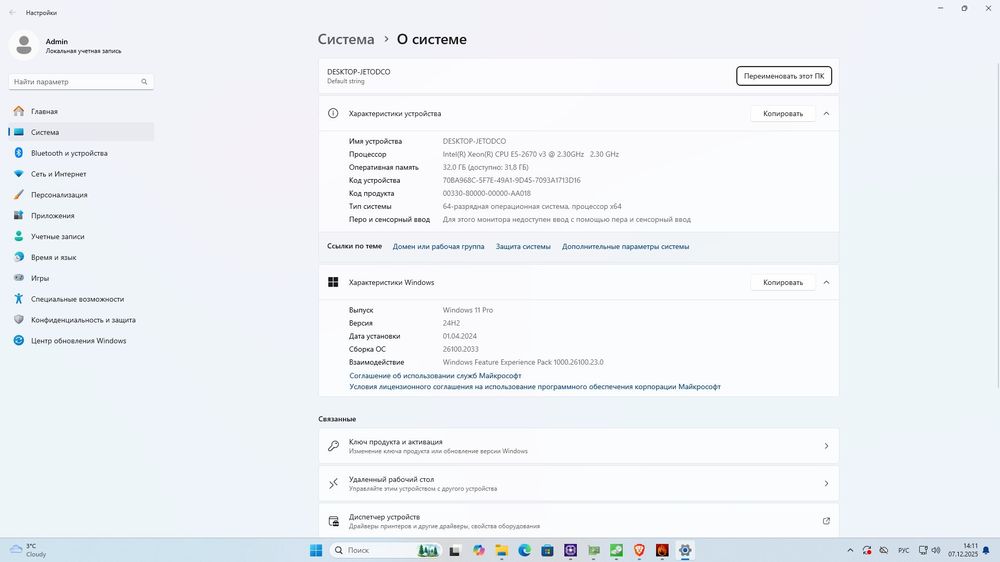Select the Система section in sidebar
Screen dimensions: 1000x562
point(81,132)
